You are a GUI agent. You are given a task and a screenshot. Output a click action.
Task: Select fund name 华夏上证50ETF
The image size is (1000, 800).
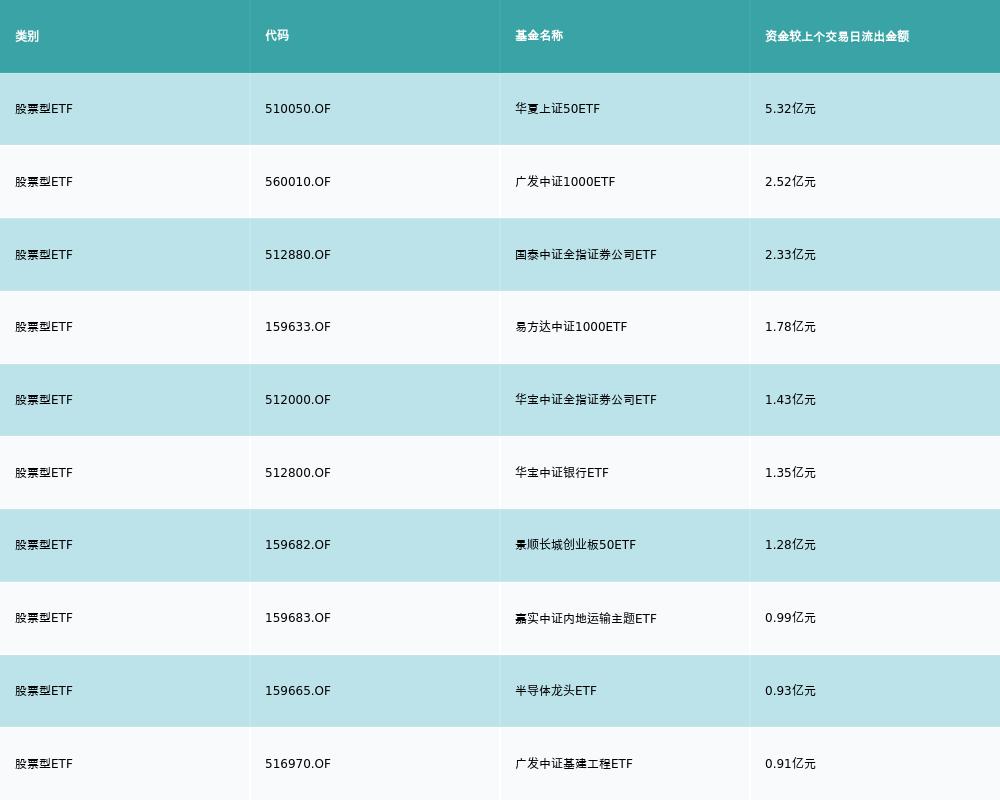(x=557, y=109)
